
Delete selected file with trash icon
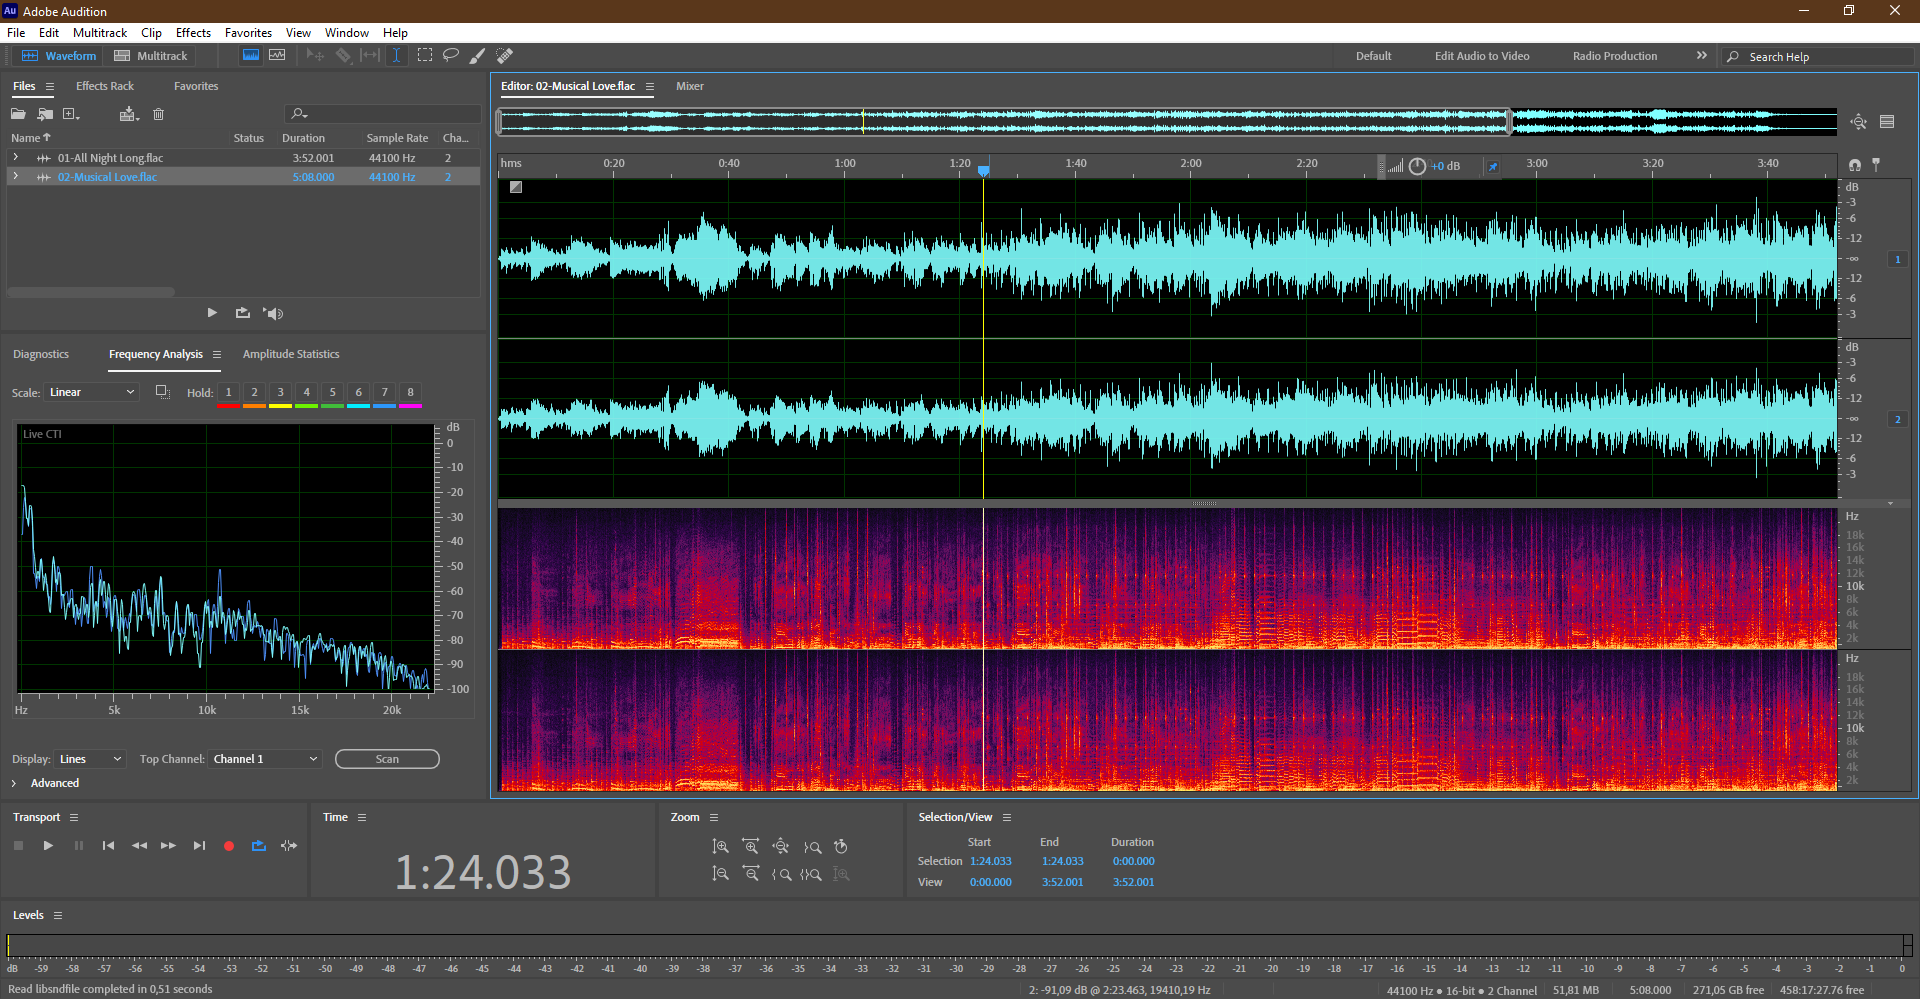[x=158, y=114]
